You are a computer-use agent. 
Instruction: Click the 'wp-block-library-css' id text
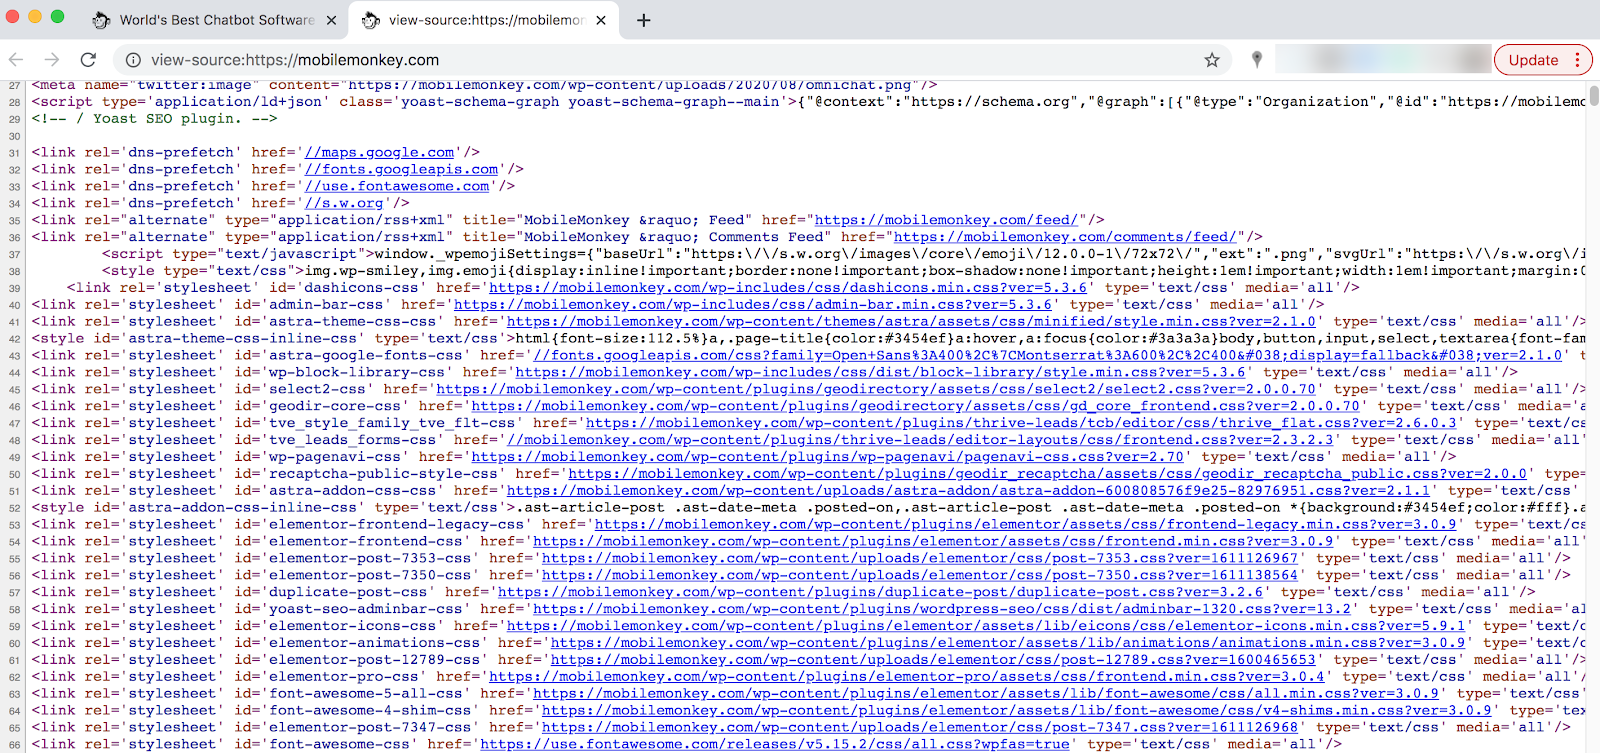click(357, 372)
